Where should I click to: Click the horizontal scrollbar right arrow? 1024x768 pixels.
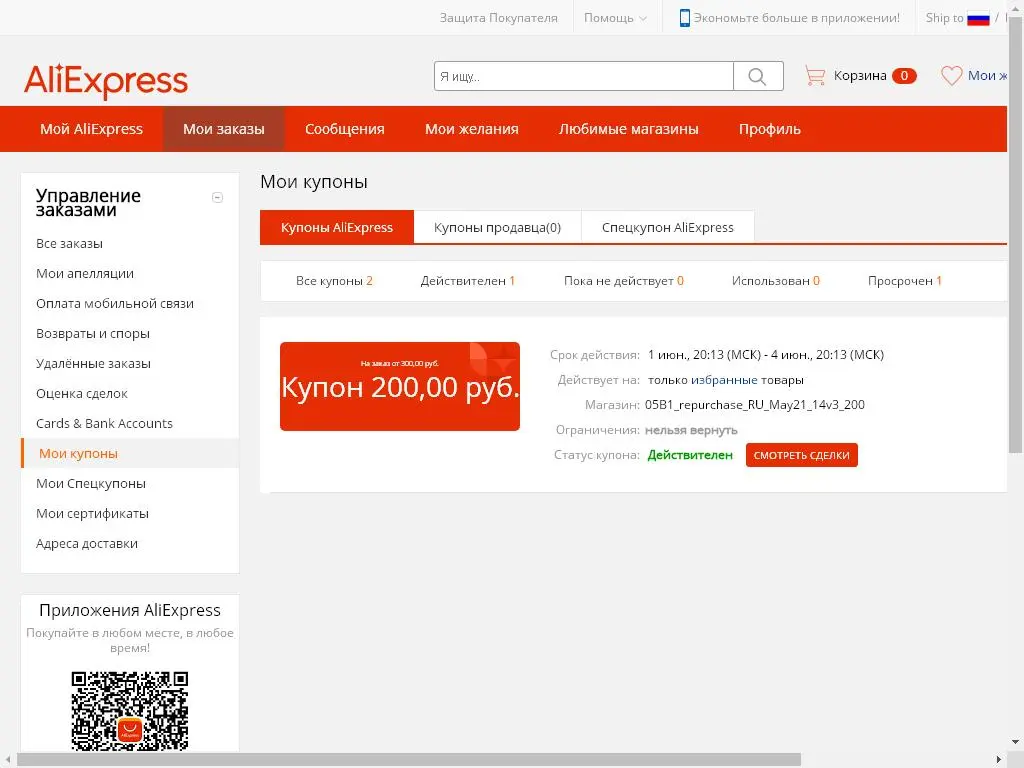(x=999, y=760)
